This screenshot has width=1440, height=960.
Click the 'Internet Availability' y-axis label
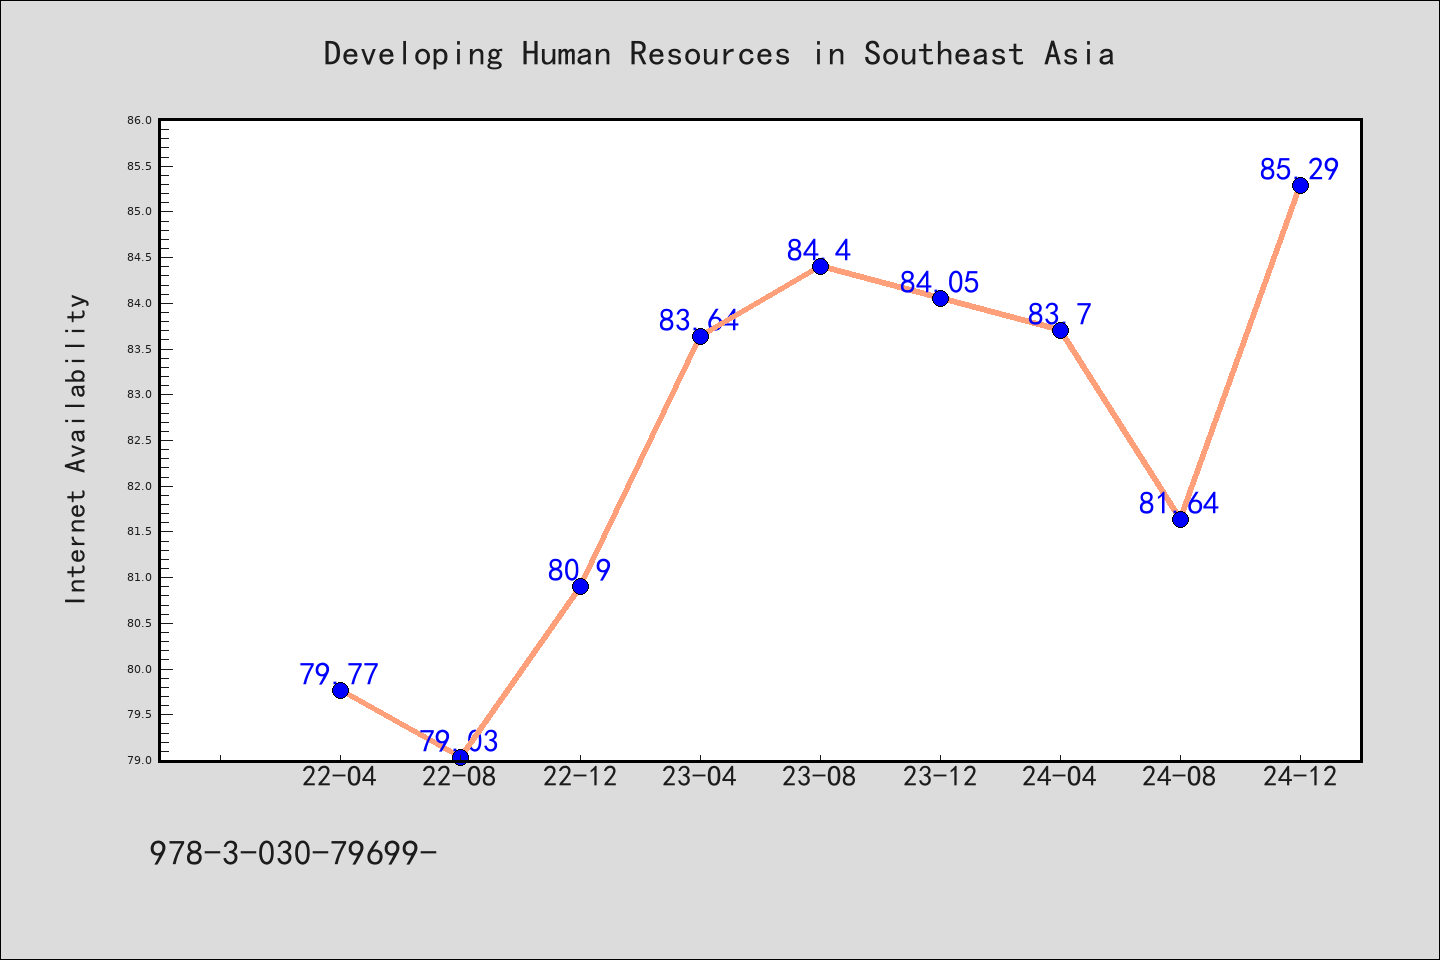pyautogui.click(x=76, y=448)
